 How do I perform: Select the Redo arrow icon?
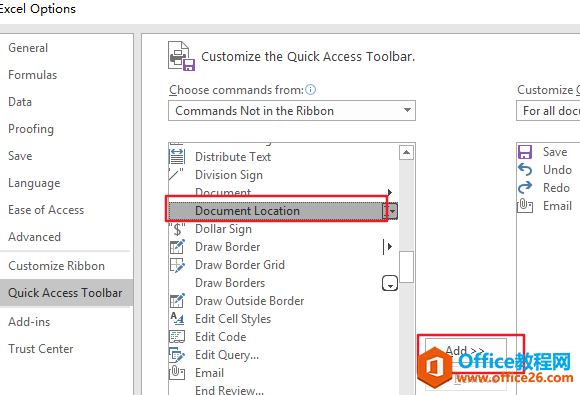click(x=525, y=188)
